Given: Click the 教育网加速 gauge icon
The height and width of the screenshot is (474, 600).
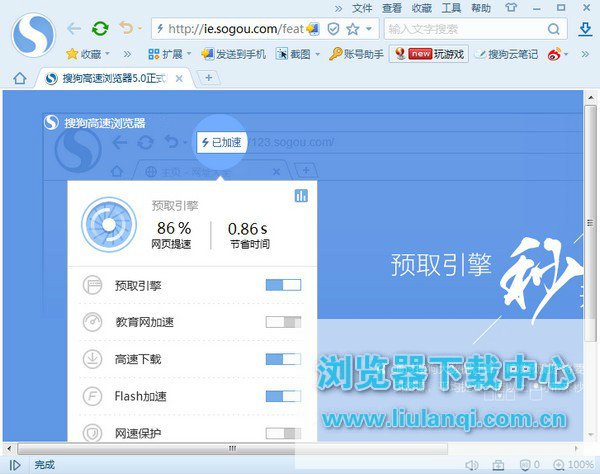Looking at the screenshot, I should tap(92, 322).
